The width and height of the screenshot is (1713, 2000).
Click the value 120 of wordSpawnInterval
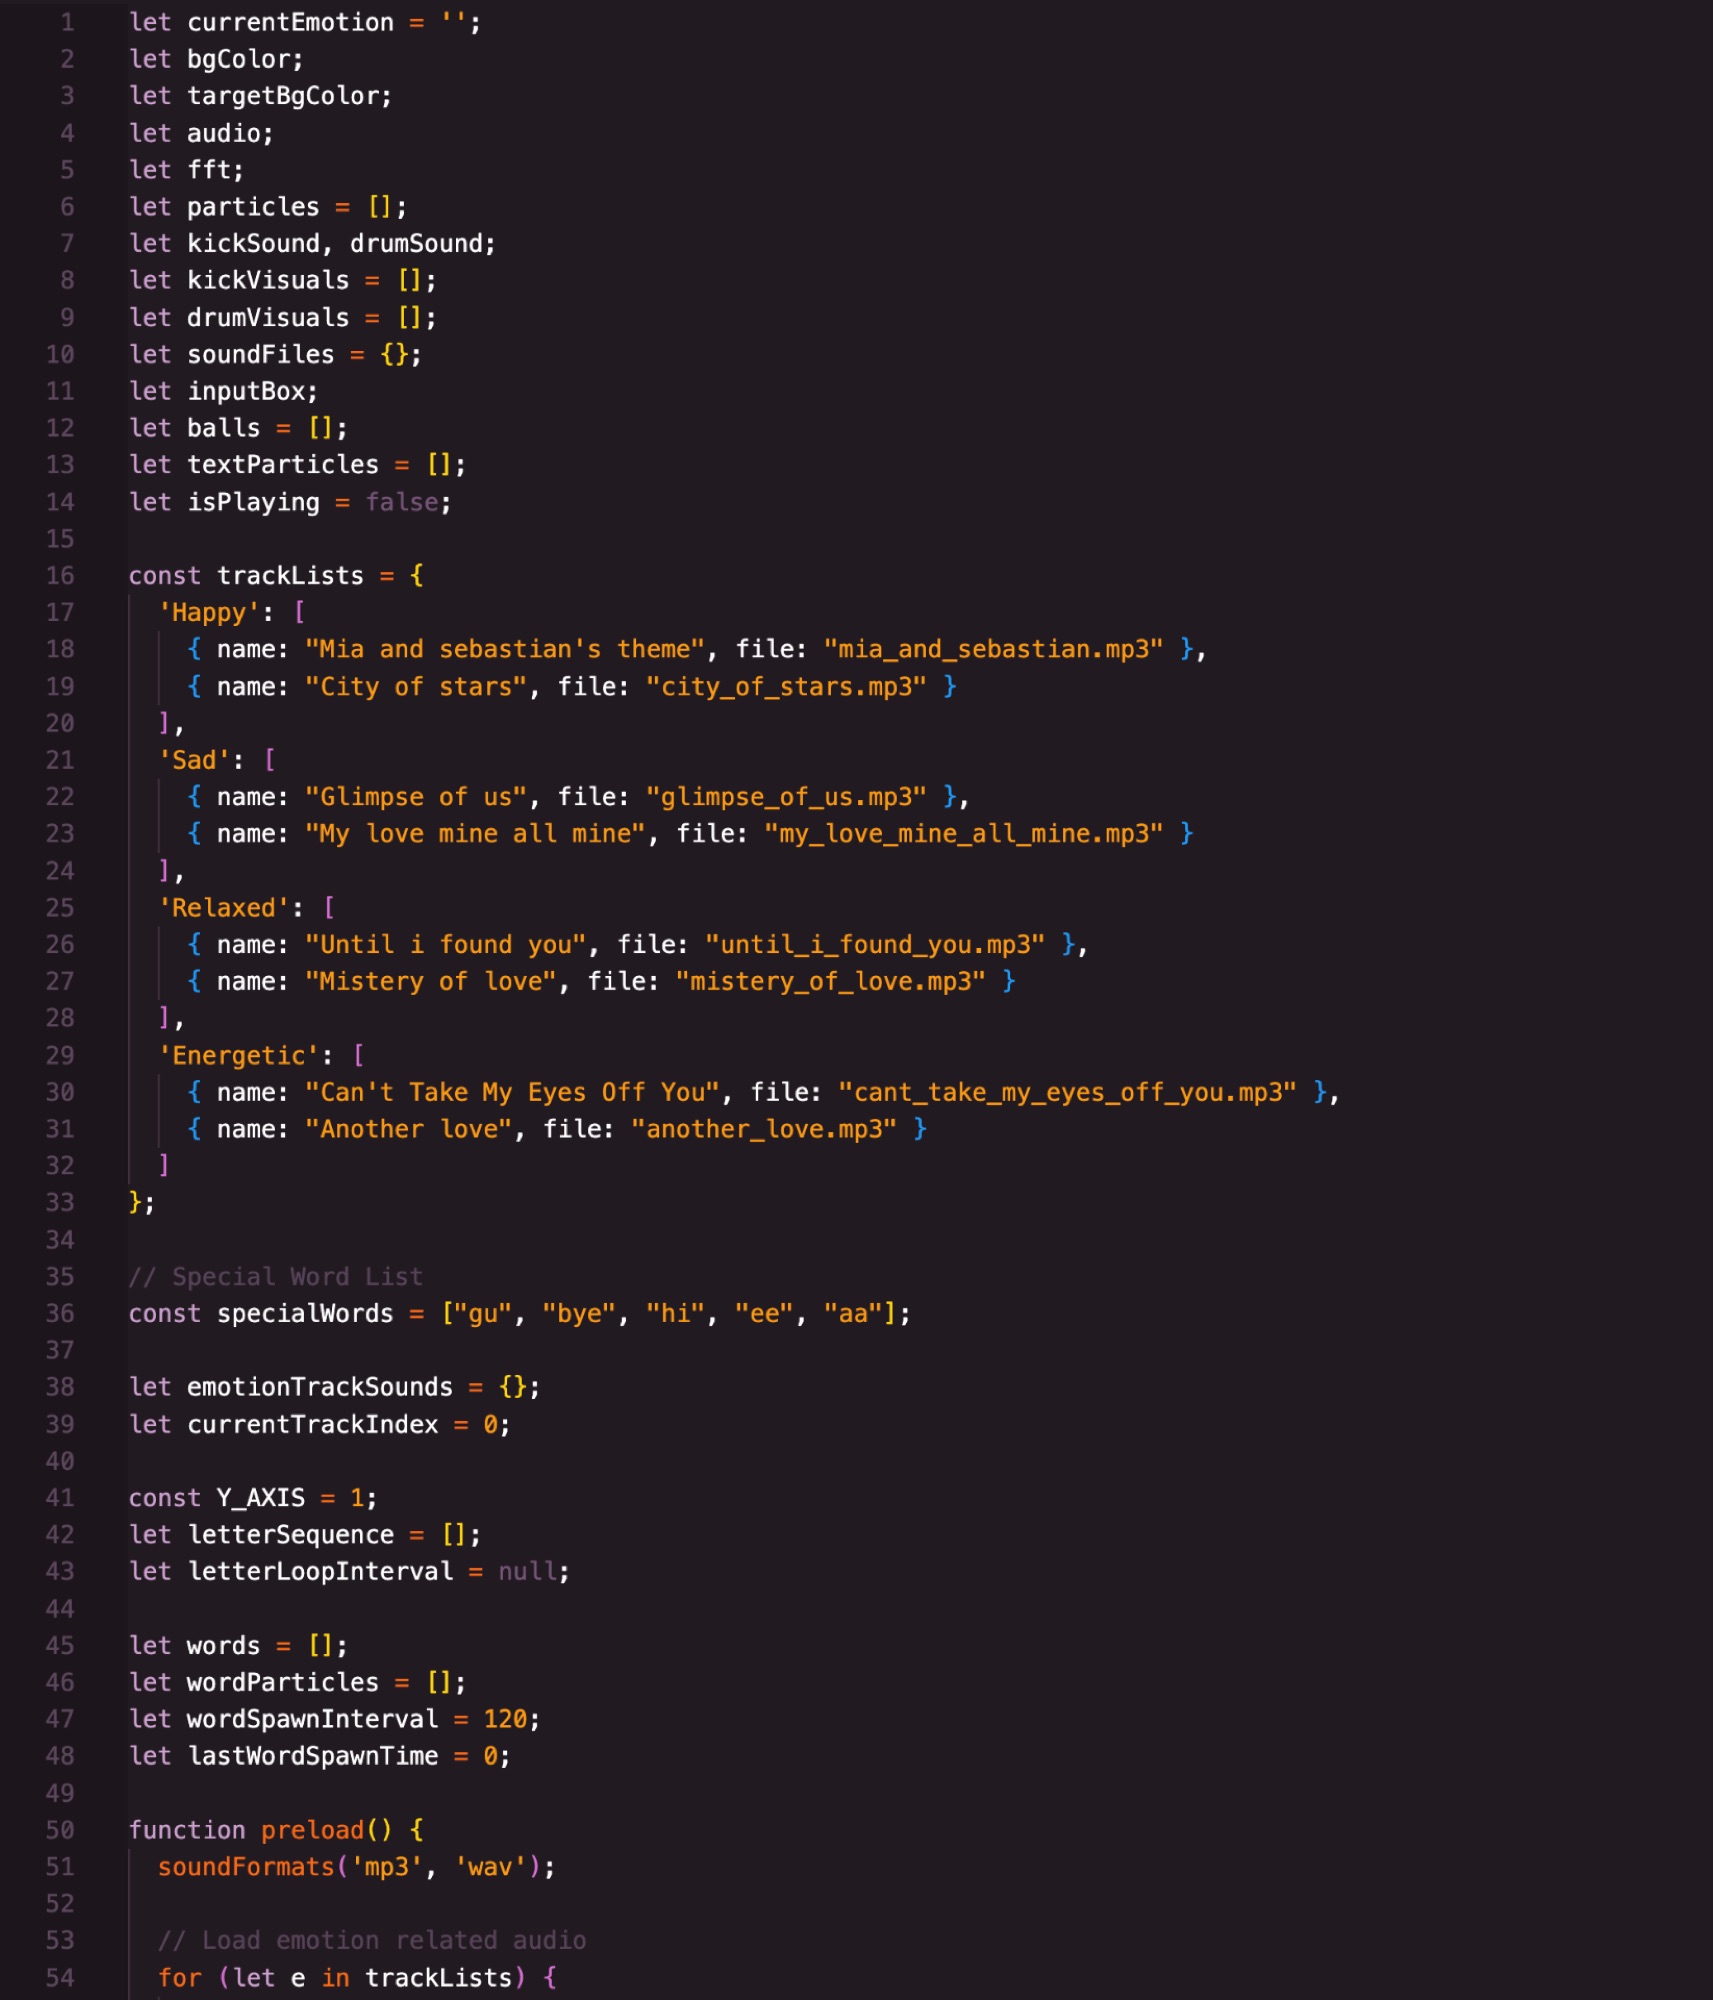tap(505, 1720)
